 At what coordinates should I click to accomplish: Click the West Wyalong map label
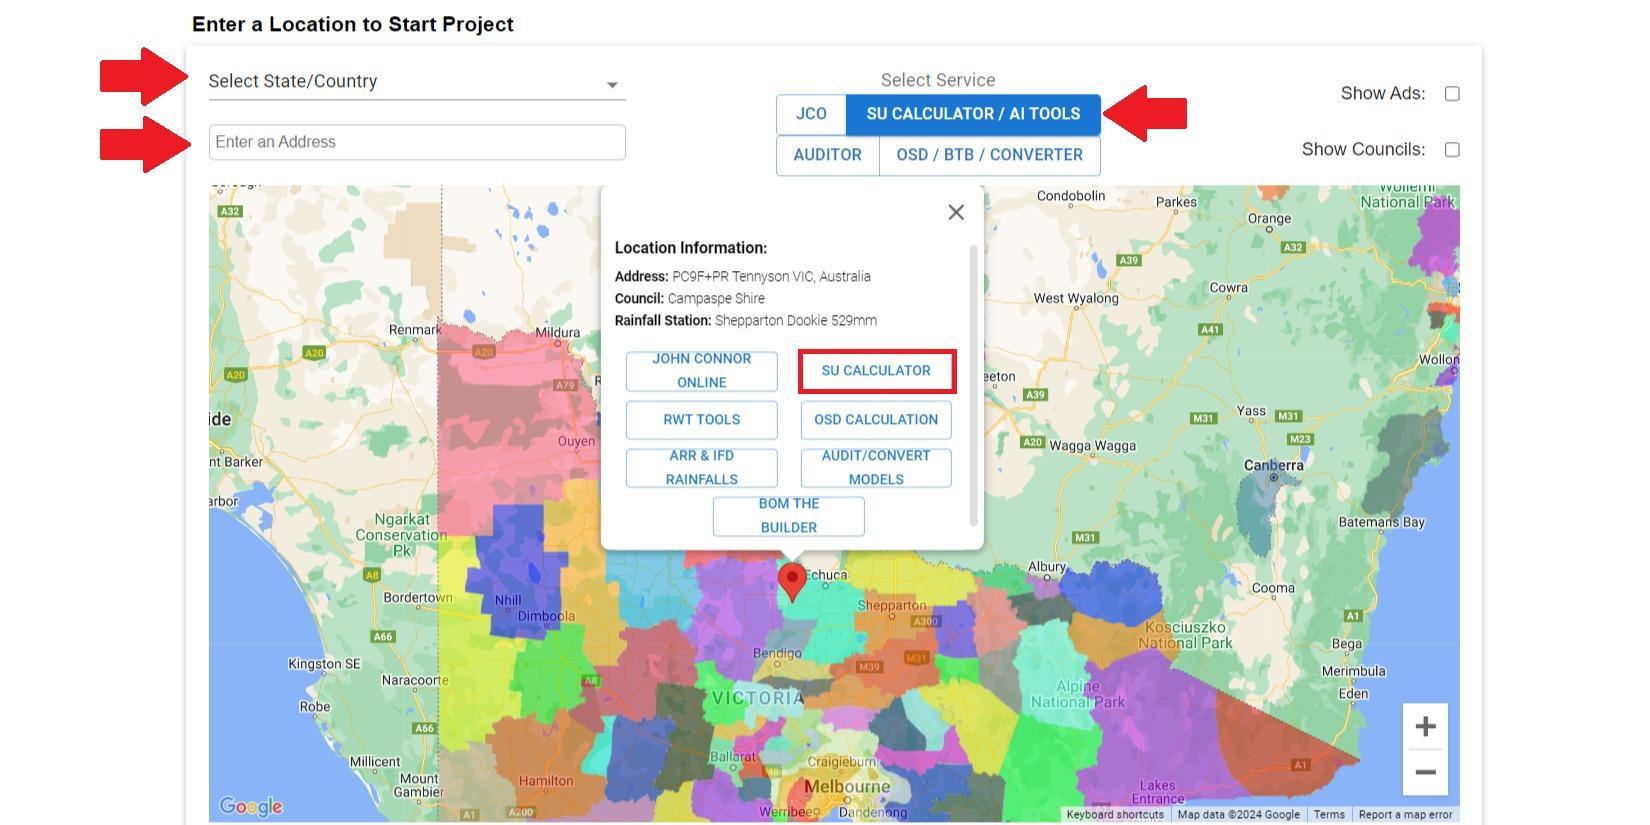(1076, 298)
